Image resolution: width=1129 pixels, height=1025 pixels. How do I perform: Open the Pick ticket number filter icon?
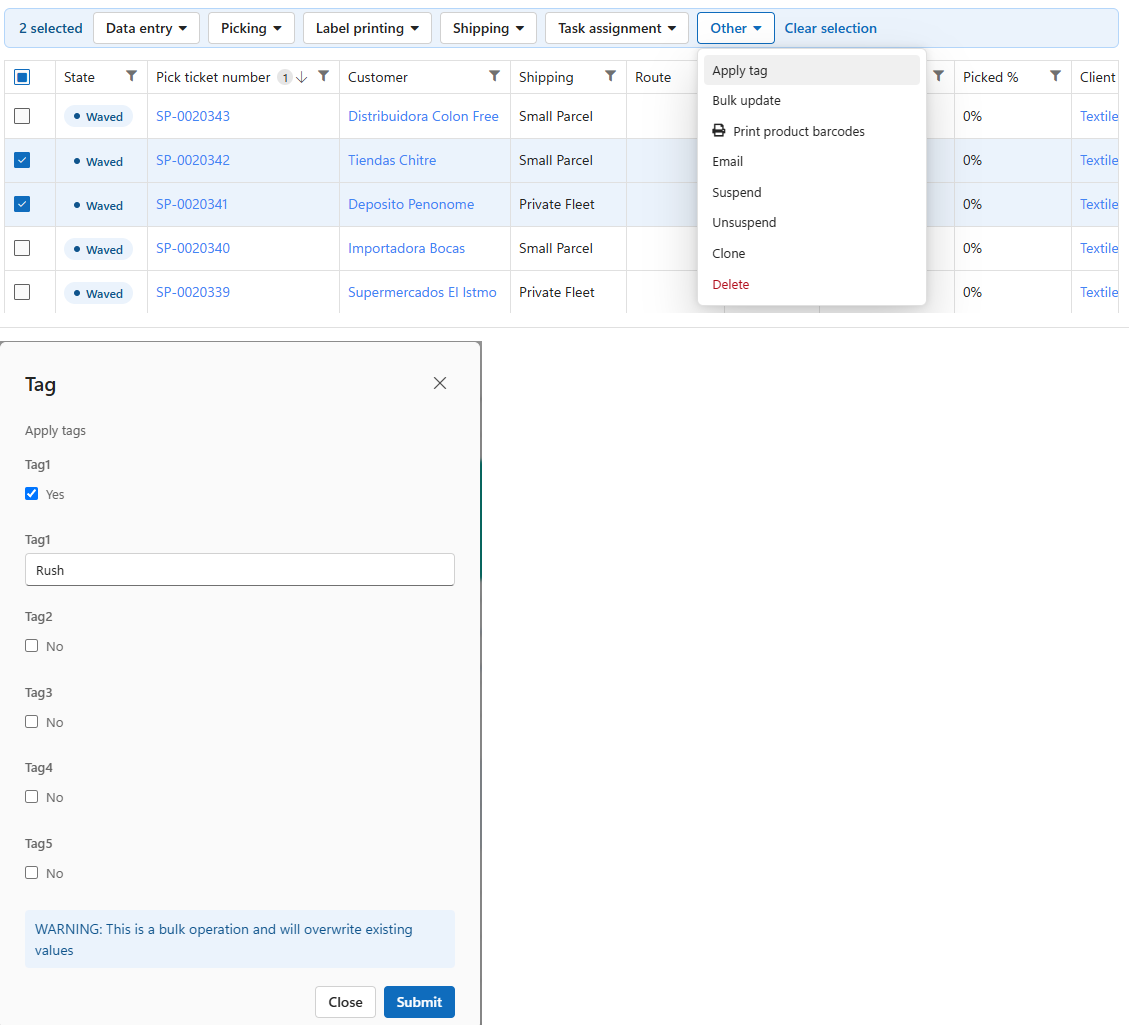coord(324,76)
